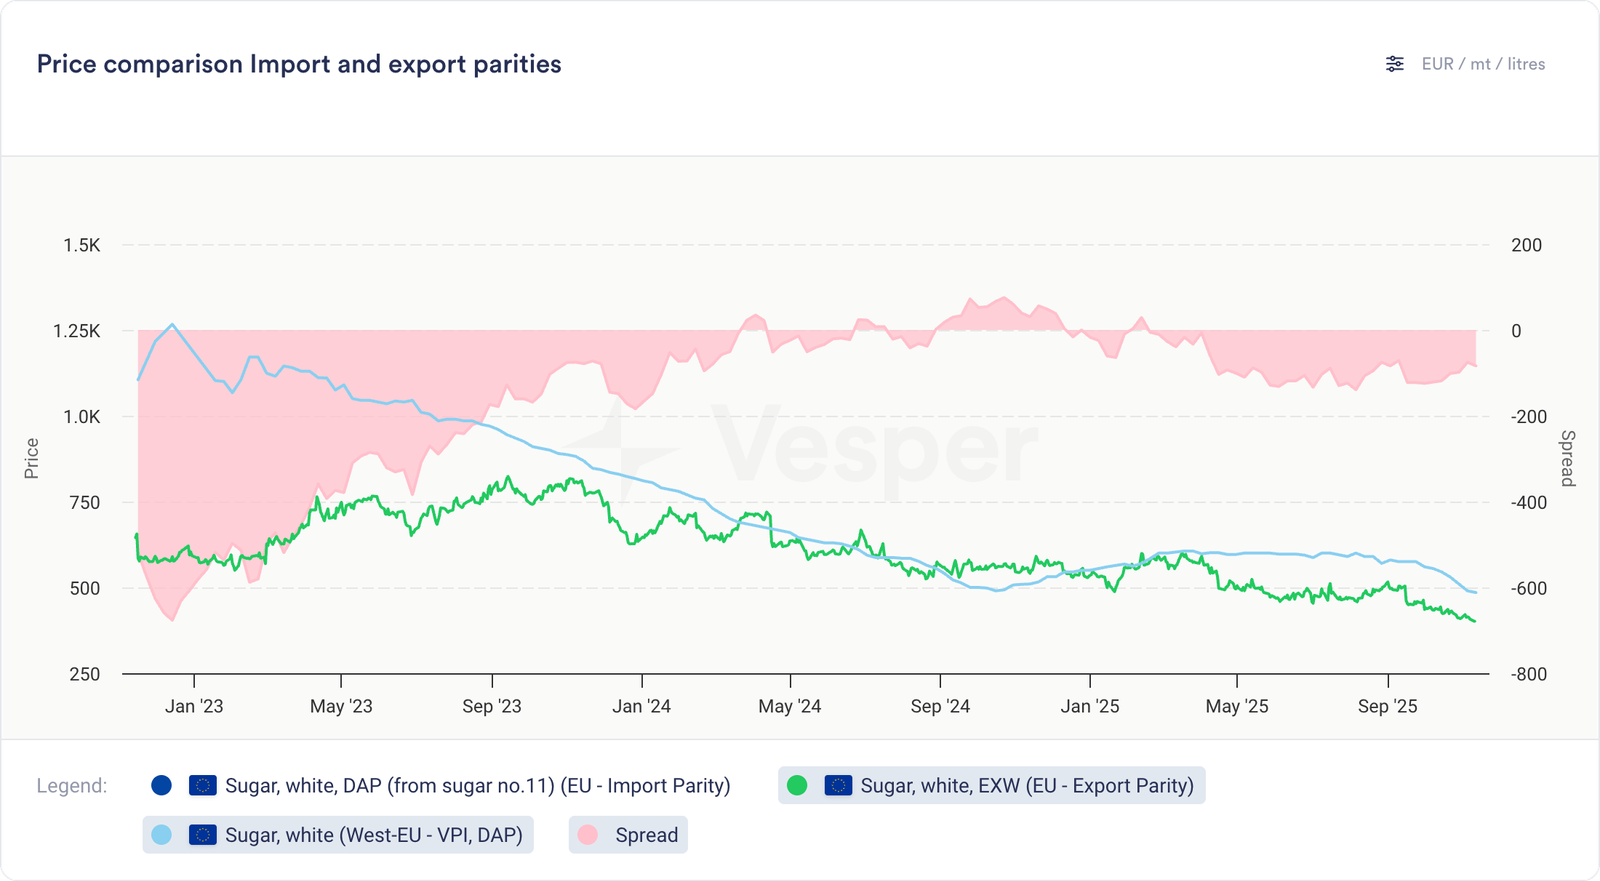
Task: Toggle the EXW Export Parity series label
Action: click(x=1027, y=786)
